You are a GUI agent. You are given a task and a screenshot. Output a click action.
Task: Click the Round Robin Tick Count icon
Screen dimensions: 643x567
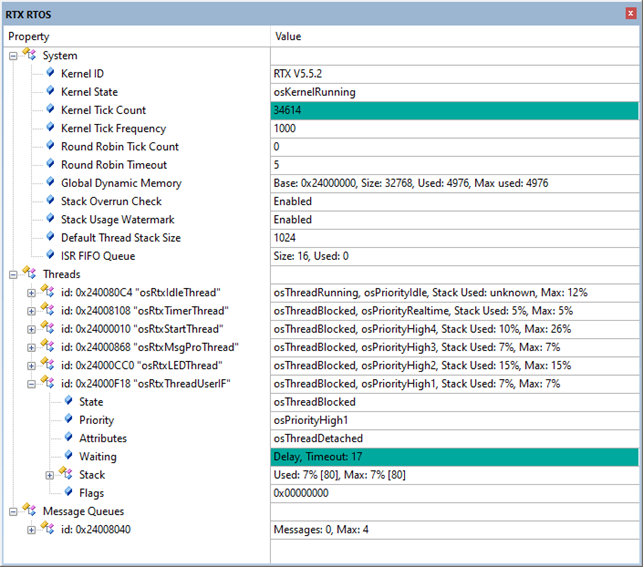[x=50, y=146]
